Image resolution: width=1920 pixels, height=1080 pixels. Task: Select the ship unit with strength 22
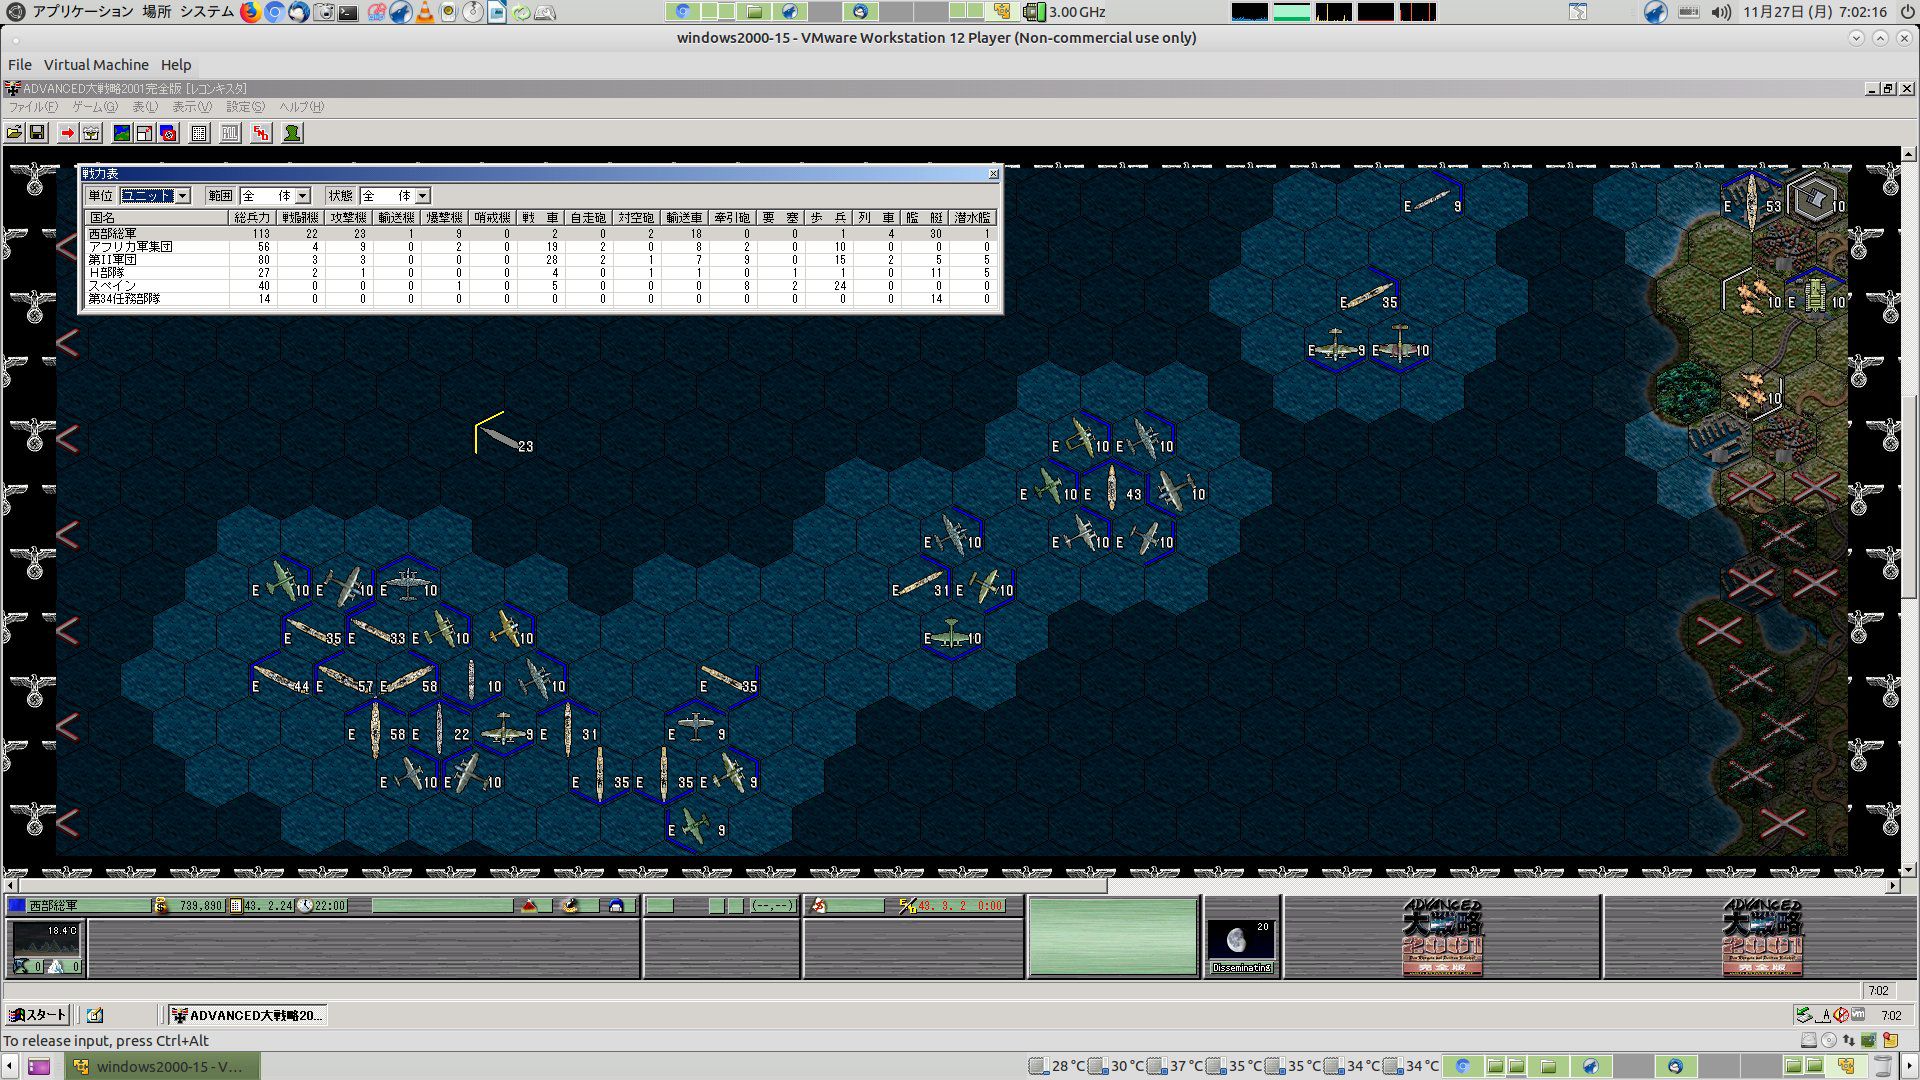[x=440, y=729]
